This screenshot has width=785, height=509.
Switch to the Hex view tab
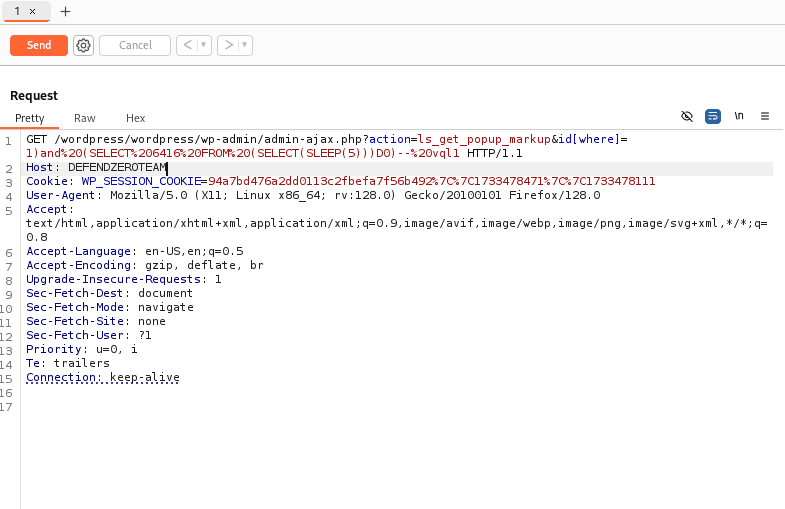coord(136,118)
